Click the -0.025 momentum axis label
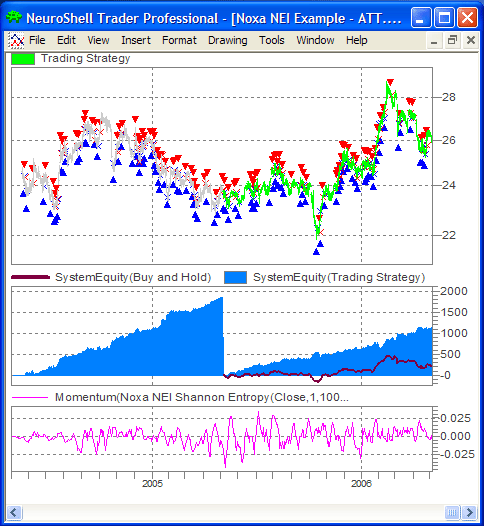 click(x=457, y=455)
